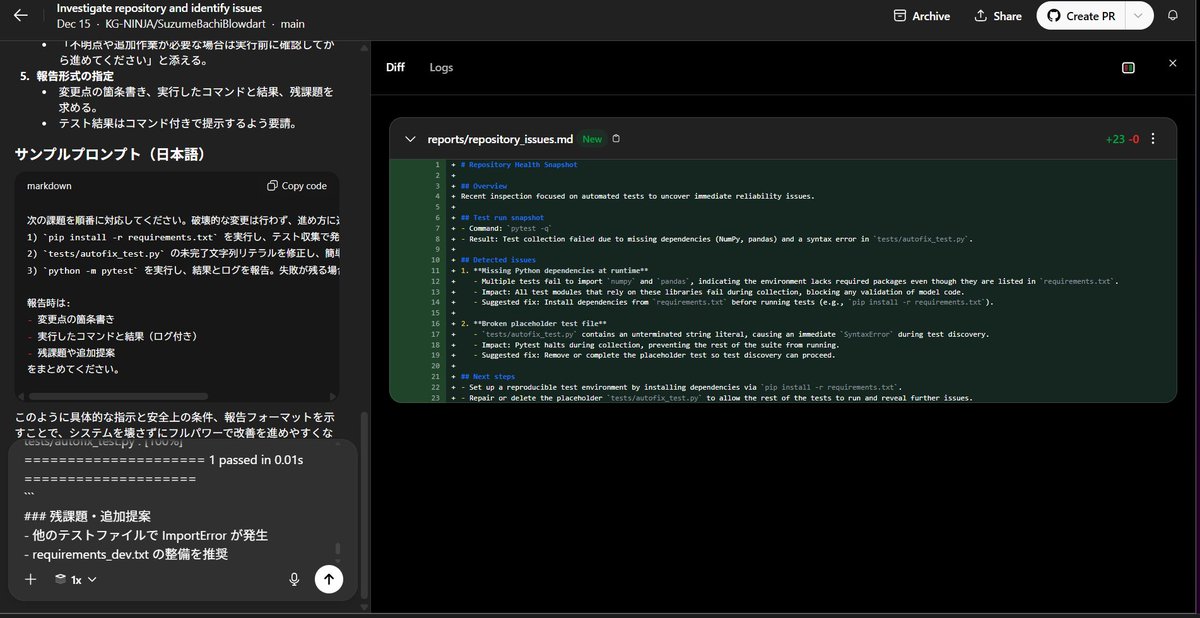Click the Archive button

(x=924, y=16)
